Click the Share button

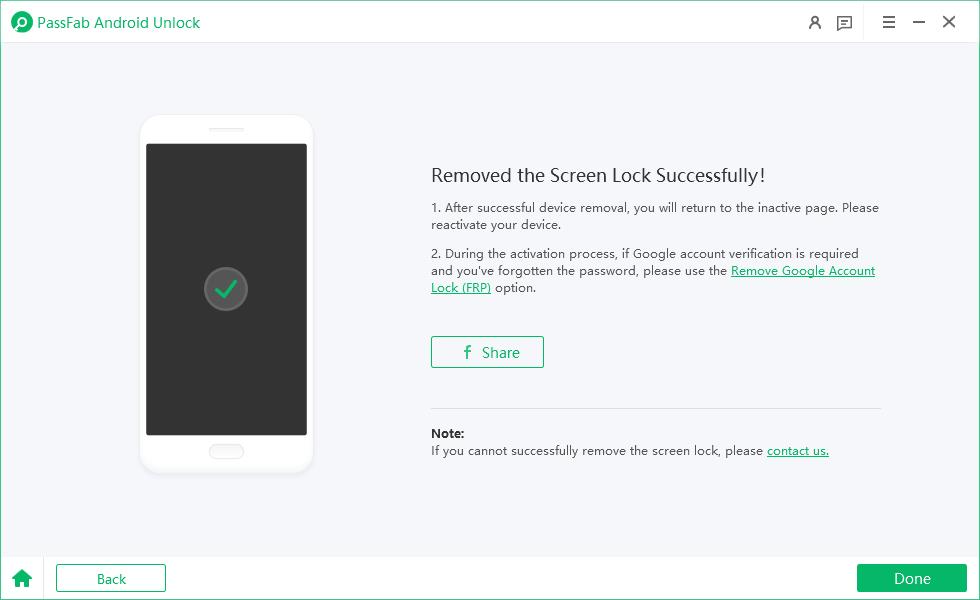[x=487, y=352]
